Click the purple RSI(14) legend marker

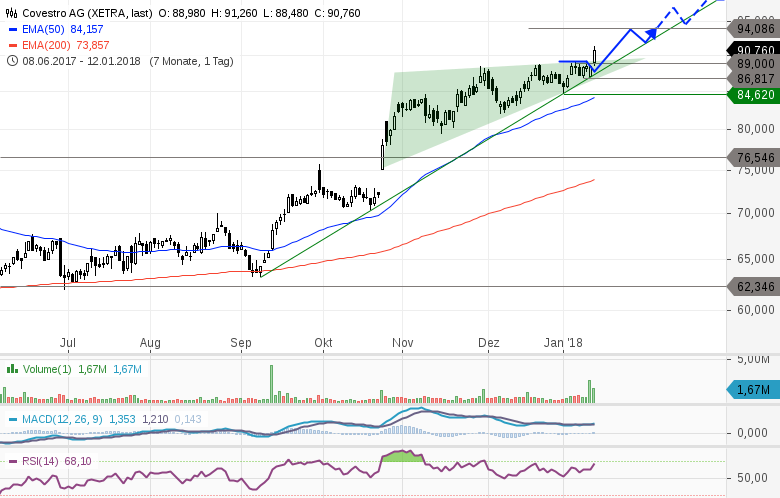coord(13,462)
